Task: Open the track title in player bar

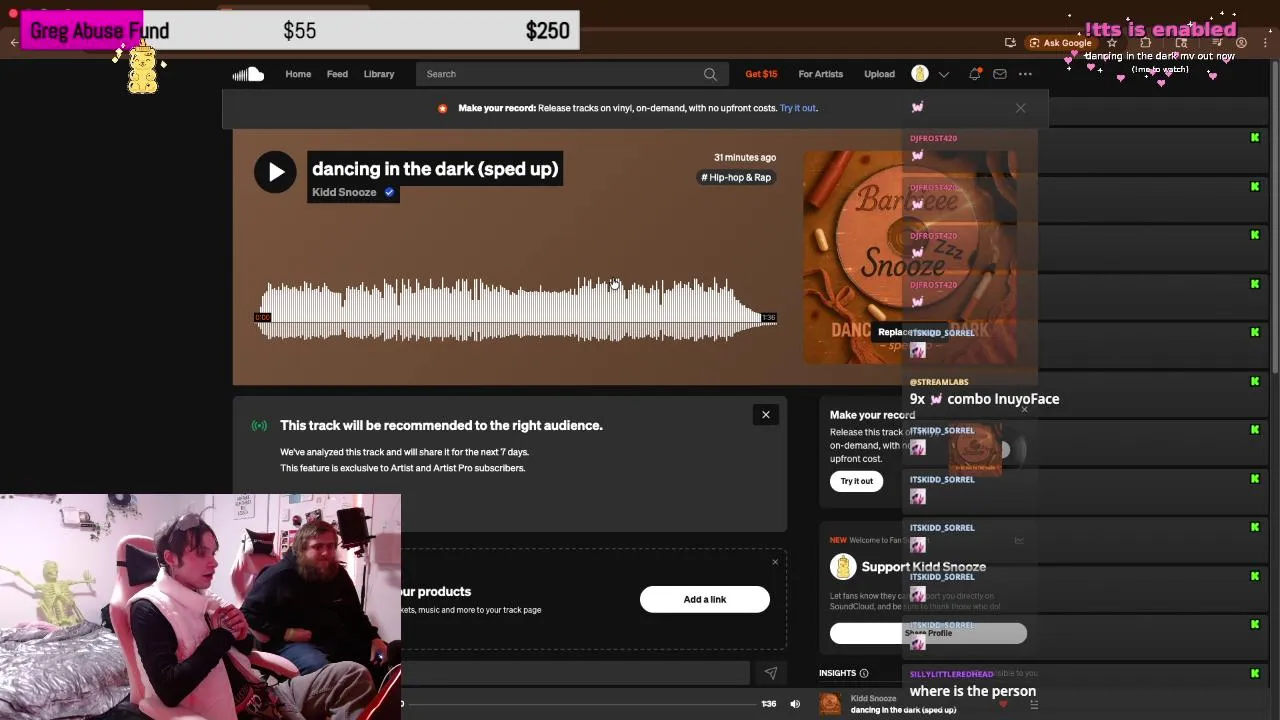Action: [x=903, y=710]
